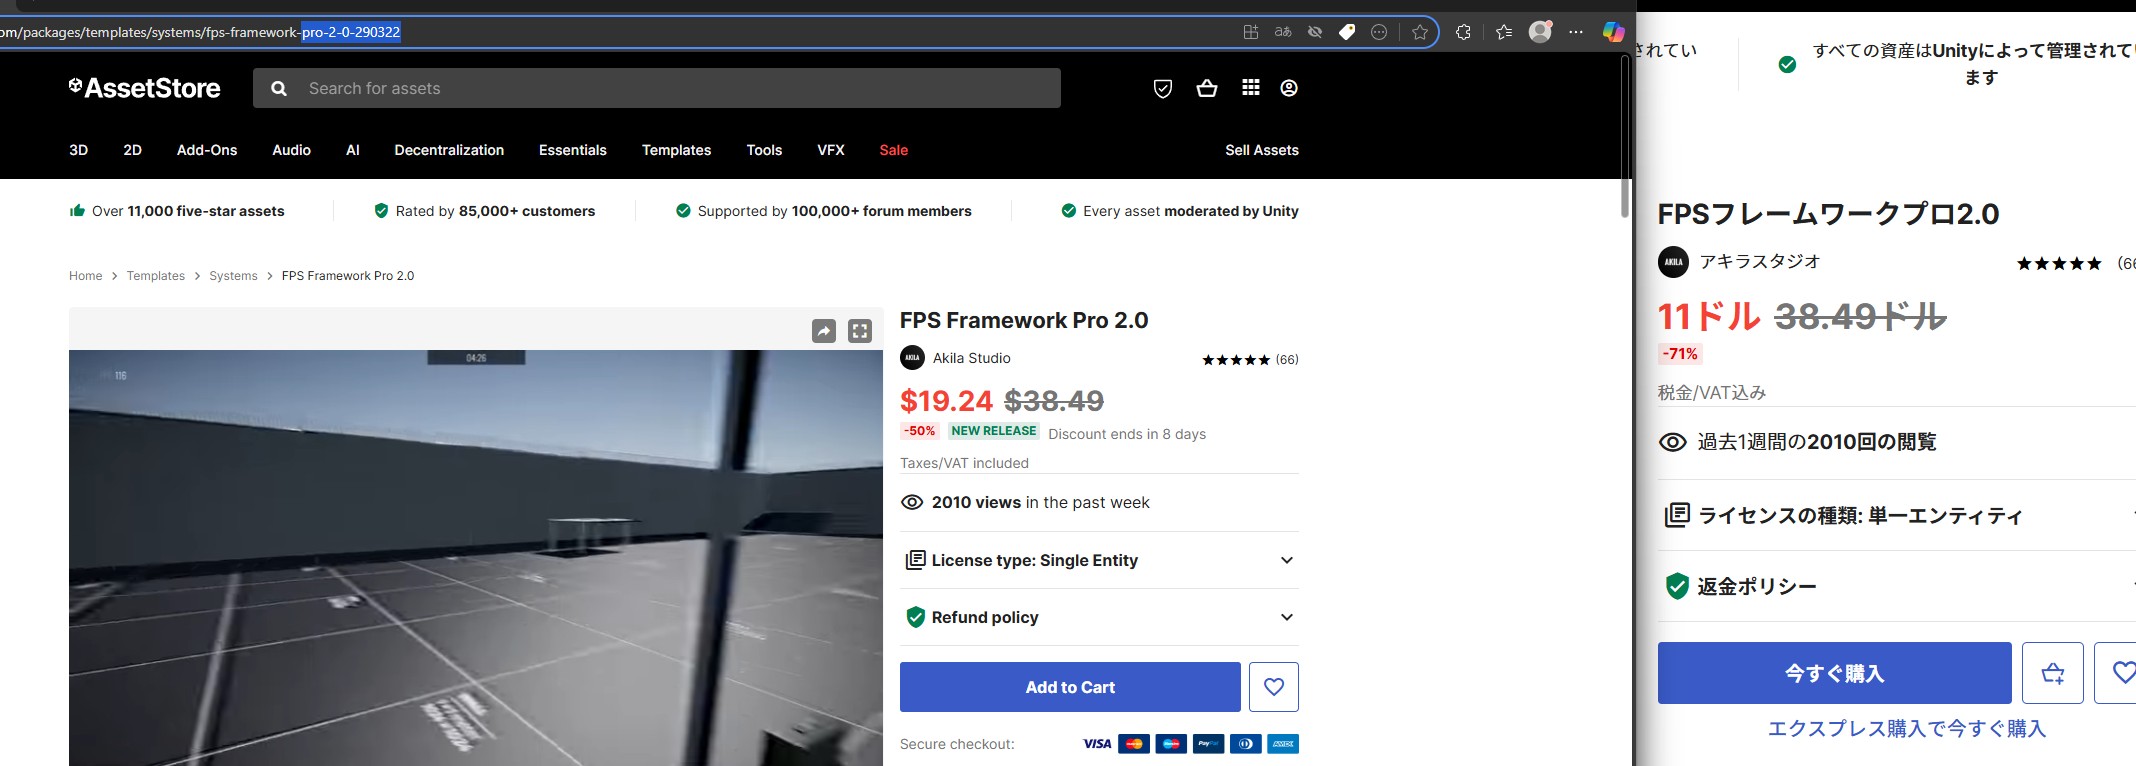Add FPS Framework to wishlist with heart
The height and width of the screenshot is (766, 2136).
pos(1273,687)
